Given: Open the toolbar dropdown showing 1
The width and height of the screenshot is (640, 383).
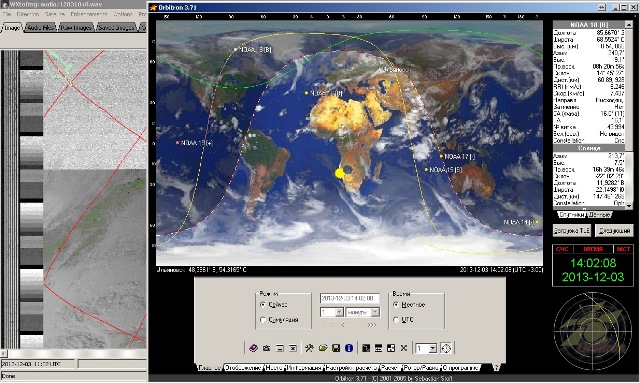Looking at the screenshot, I should pos(433,348).
